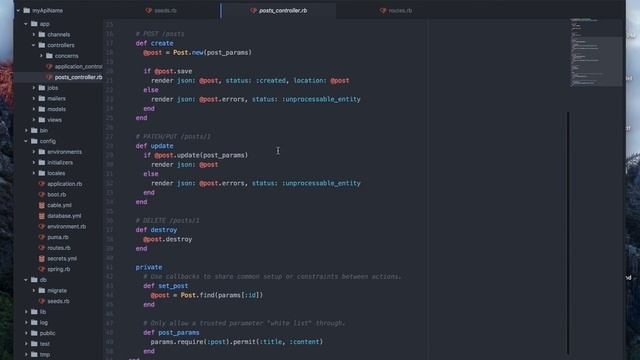This screenshot has width=640, height=360.
Task: Click the tmp folder icon
Action: [34, 354]
